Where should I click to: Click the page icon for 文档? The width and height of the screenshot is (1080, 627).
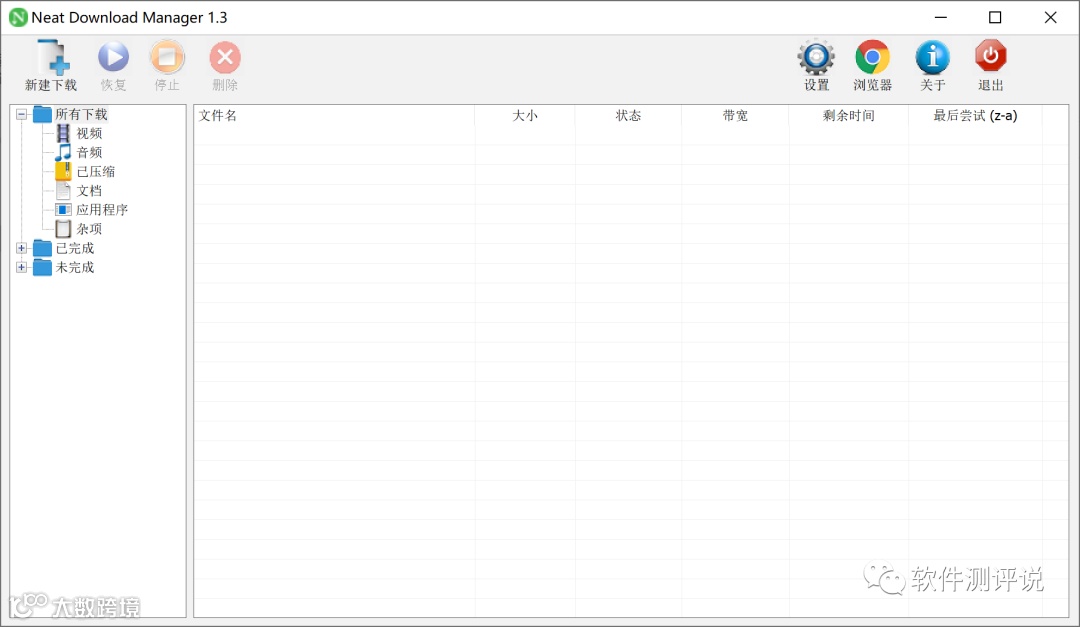tap(63, 190)
